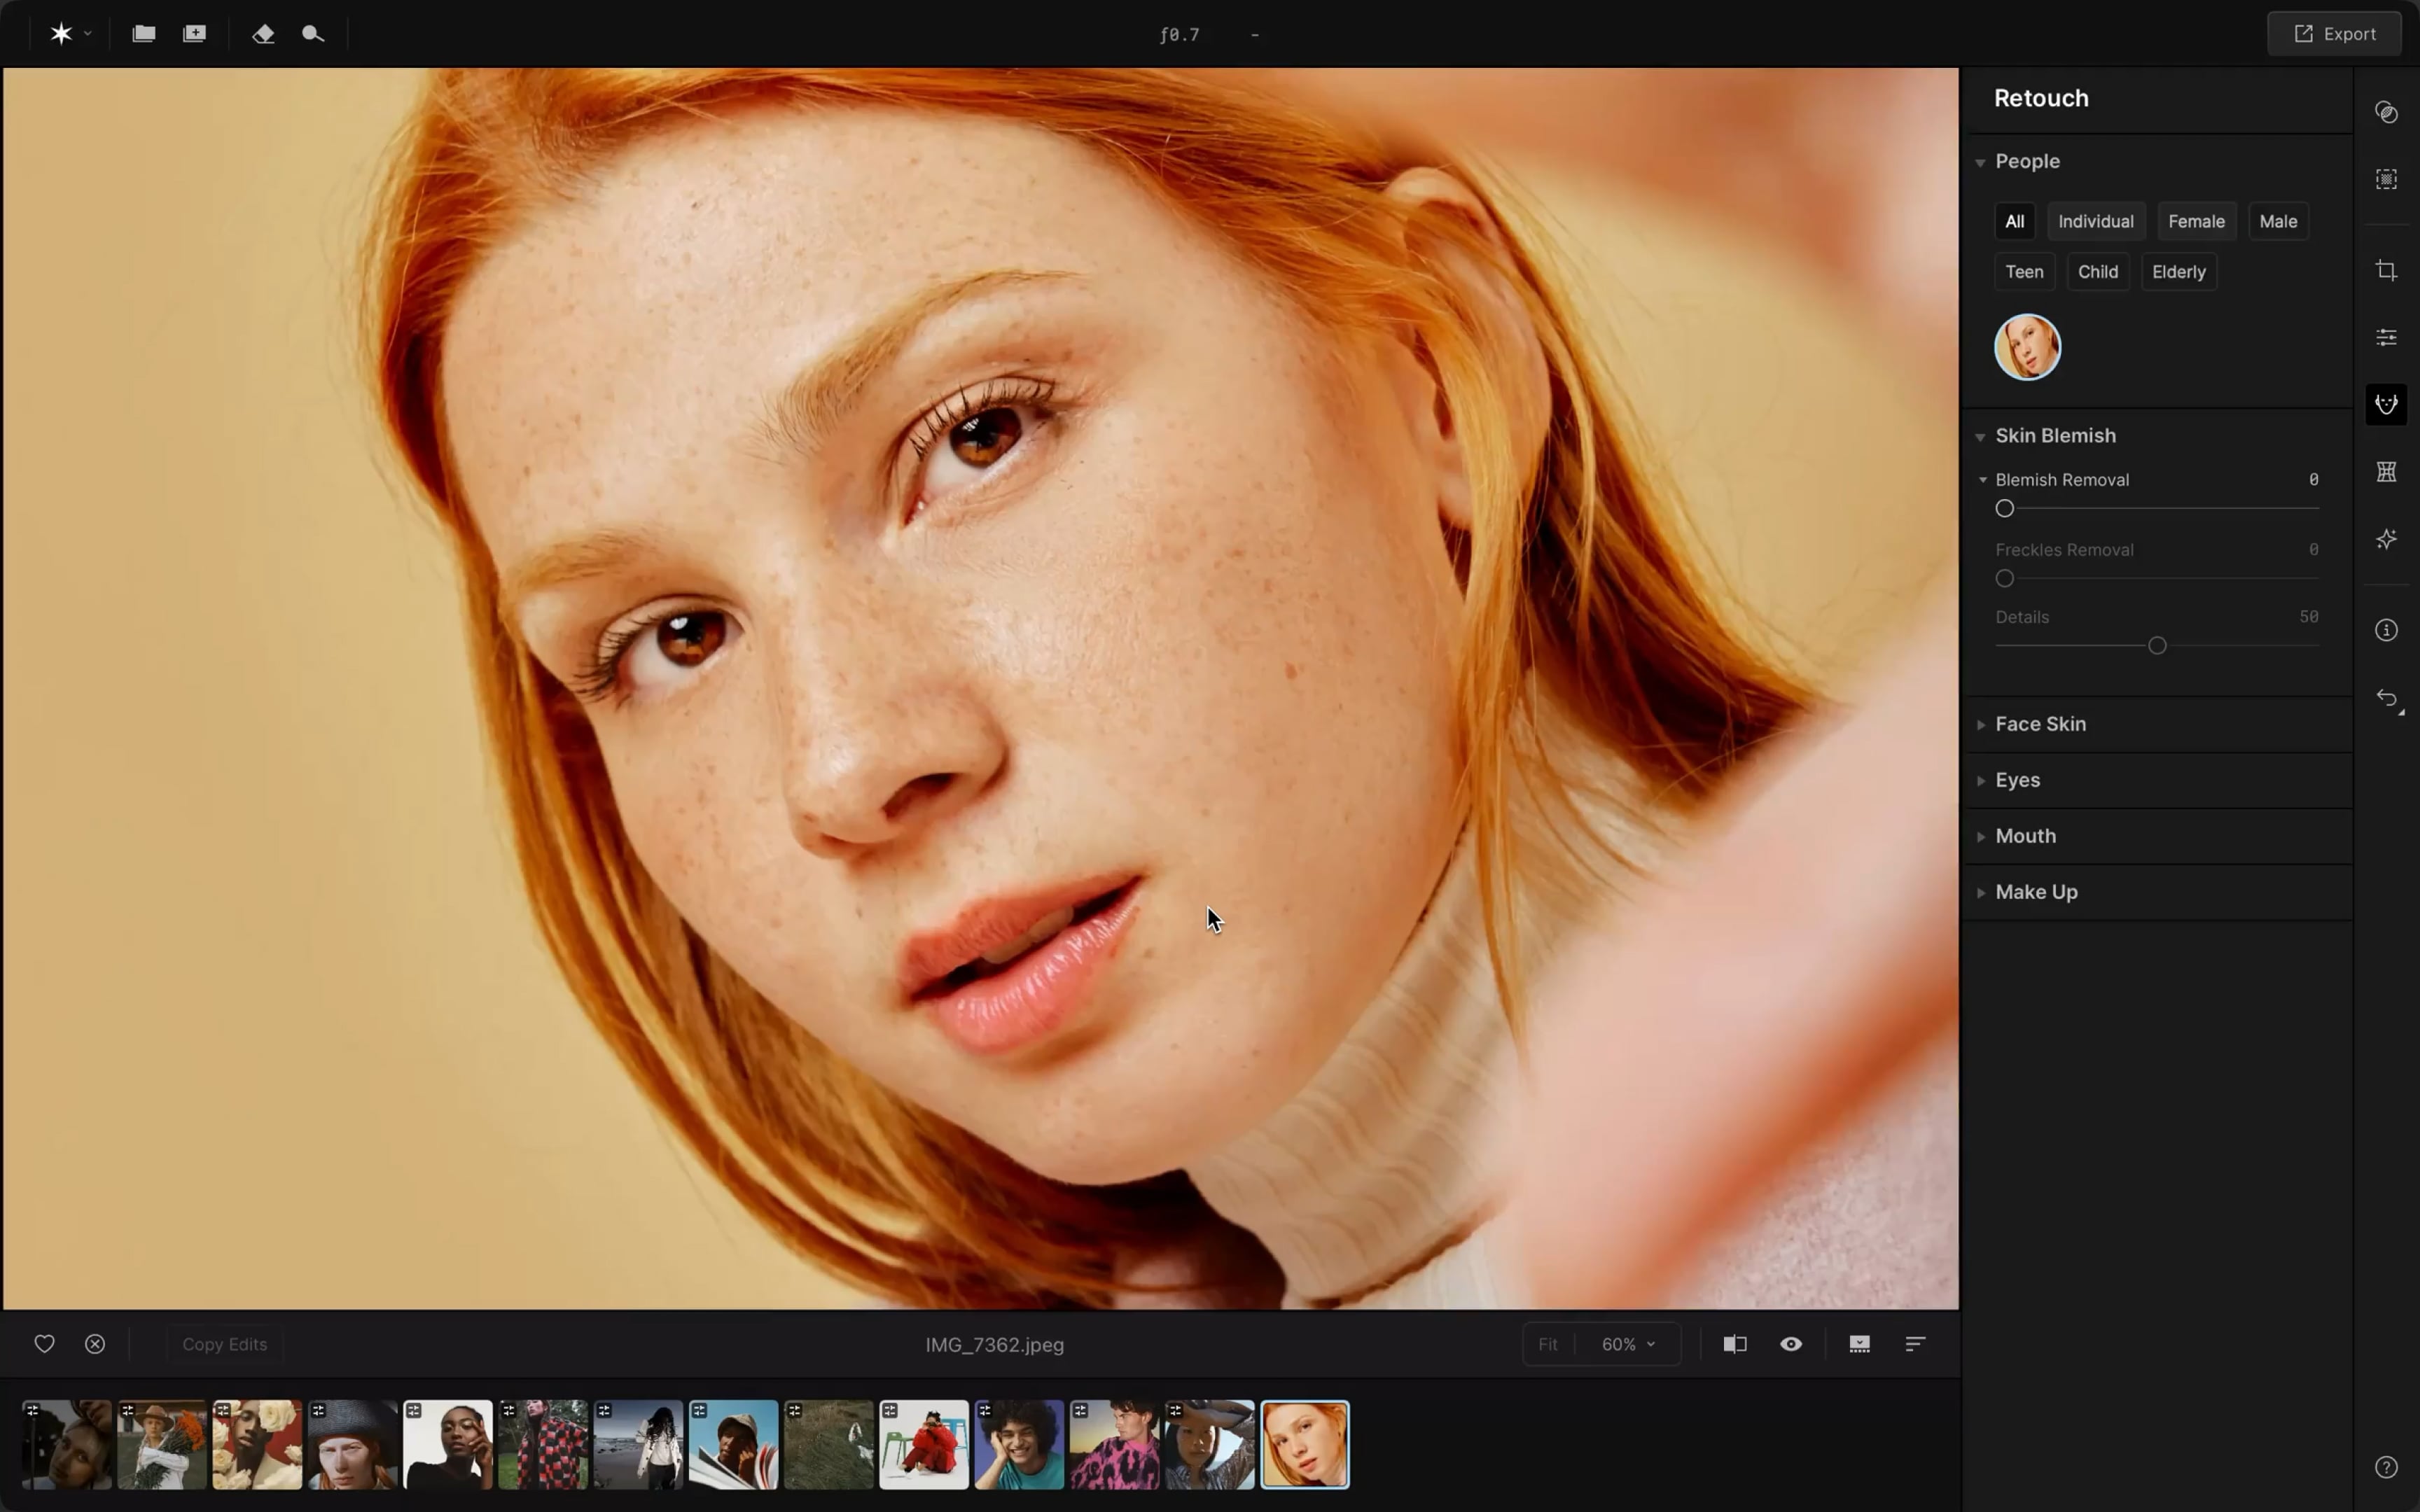The height and width of the screenshot is (1512, 2420).
Task: Click the undo history arrow icon
Action: click(2386, 698)
